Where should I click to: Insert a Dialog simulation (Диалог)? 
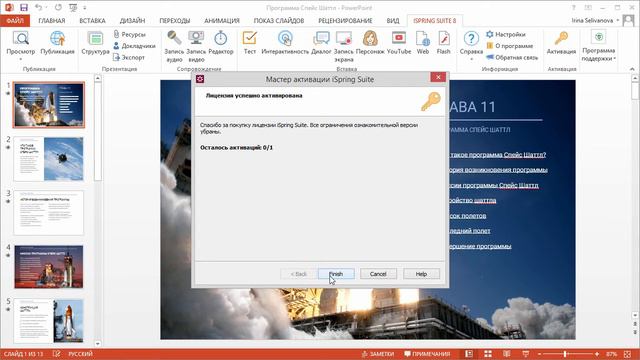(x=321, y=43)
